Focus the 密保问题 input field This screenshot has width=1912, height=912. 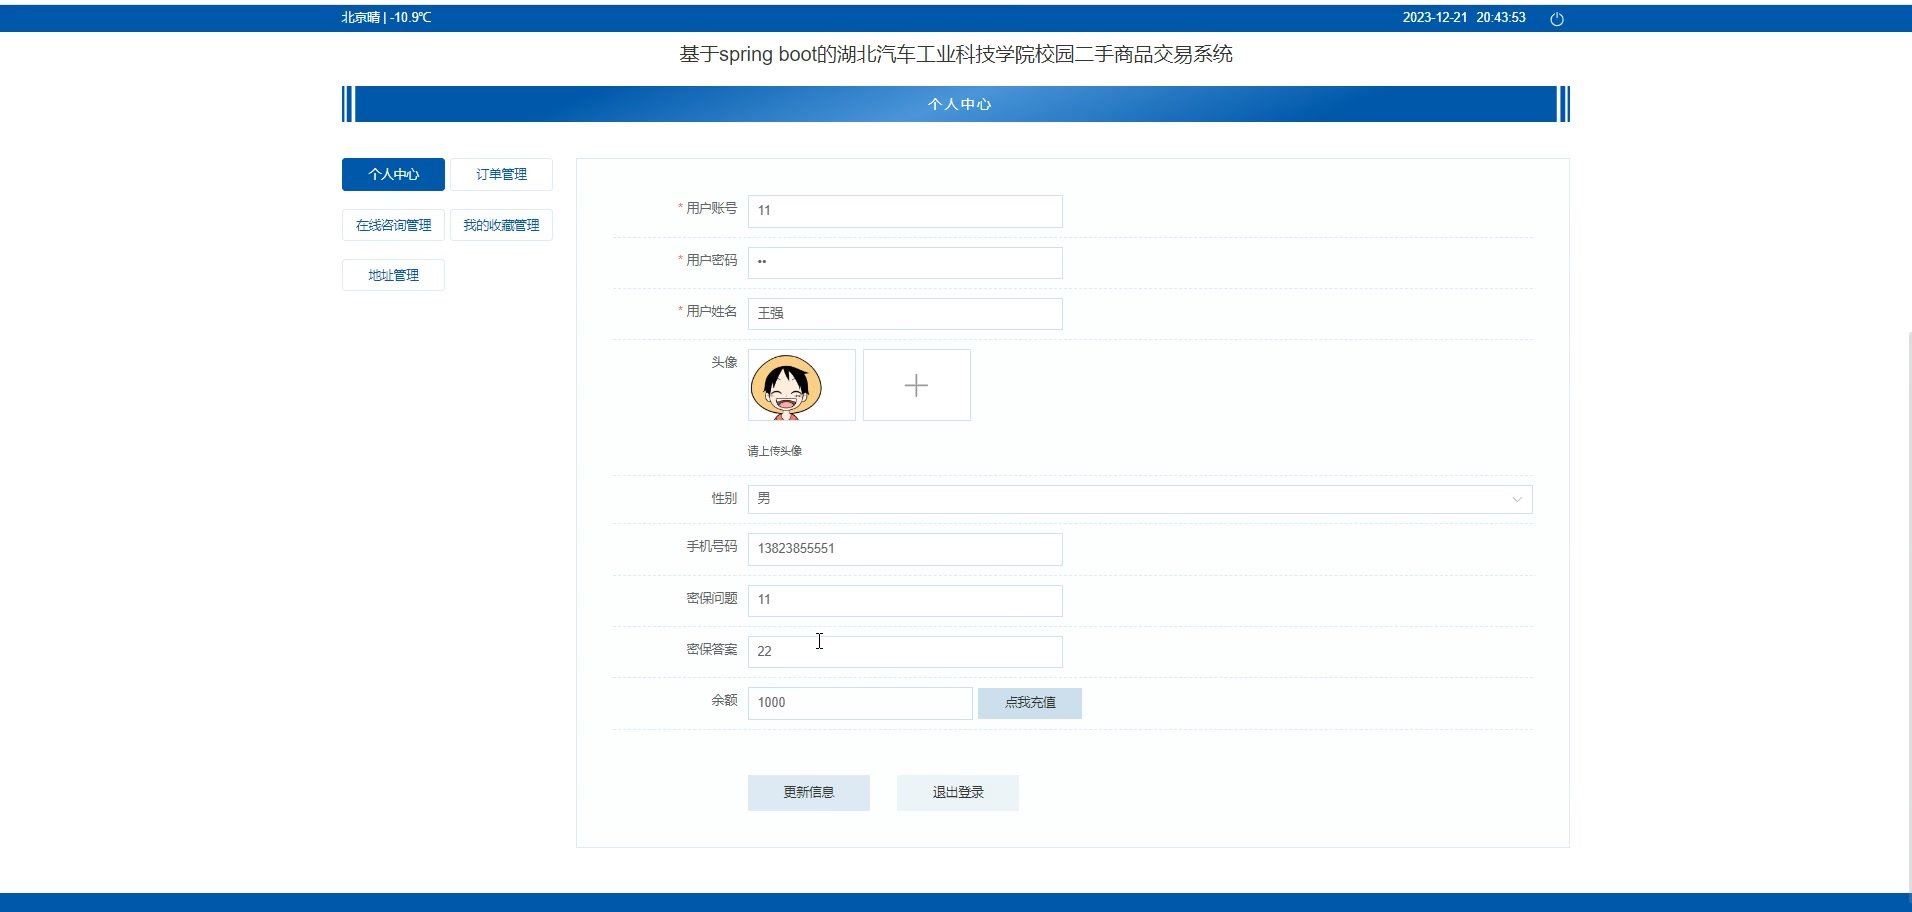tap(905, 600)
